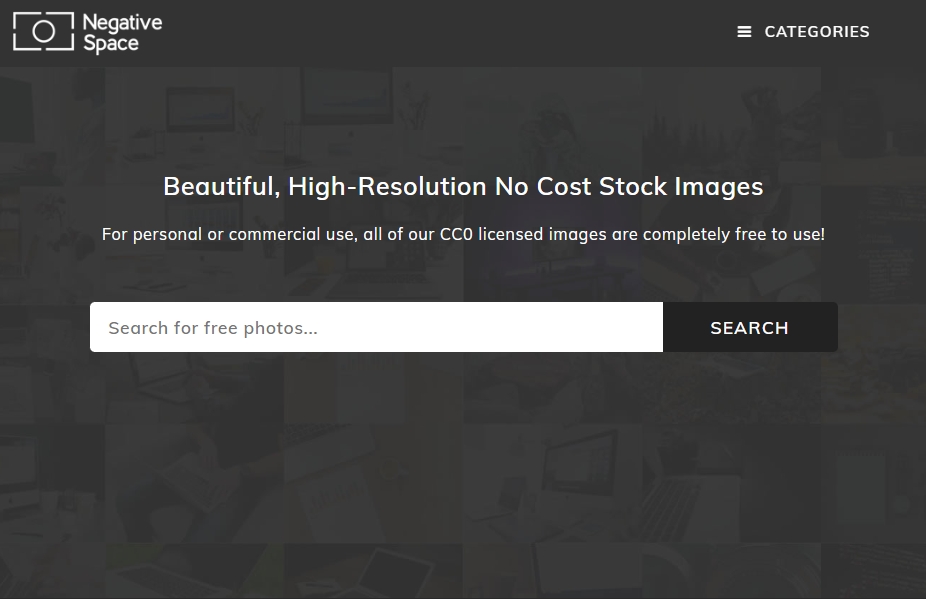The height and width of the screenshot is (599, 926).
Task: Expand the CATEGORIES menu
Action: [x=803, y=32]
